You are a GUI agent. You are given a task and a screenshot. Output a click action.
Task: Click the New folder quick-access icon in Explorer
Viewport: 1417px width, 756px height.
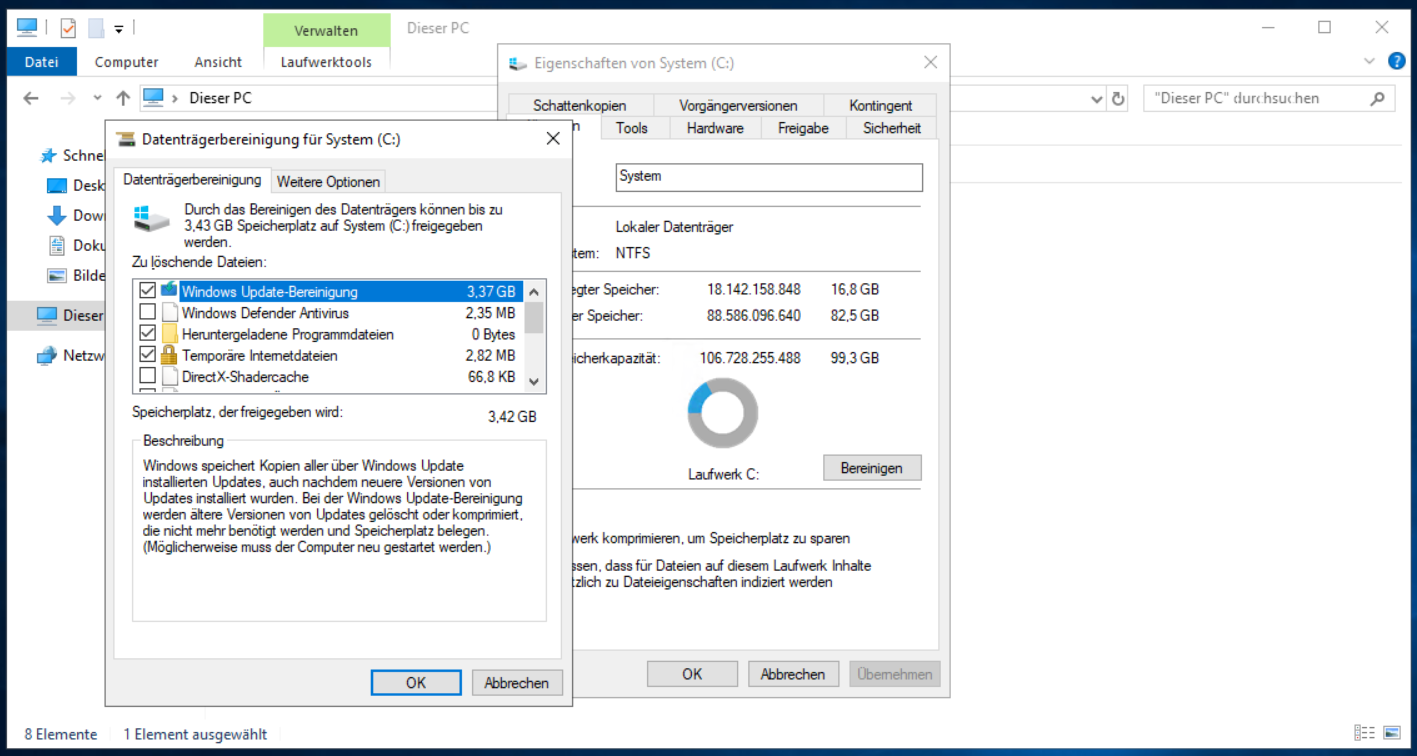(x=96, y=28)
